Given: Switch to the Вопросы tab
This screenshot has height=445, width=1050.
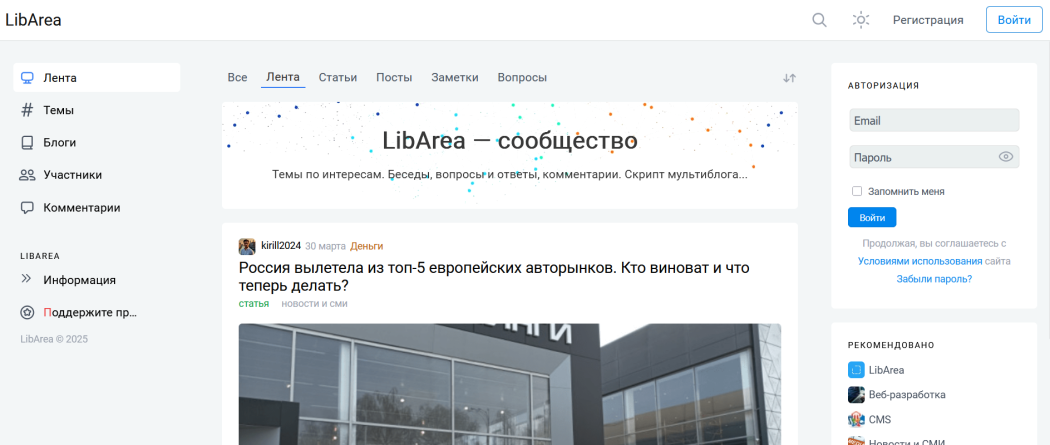Looking at the screenshot, I should (x=522, y=78).
